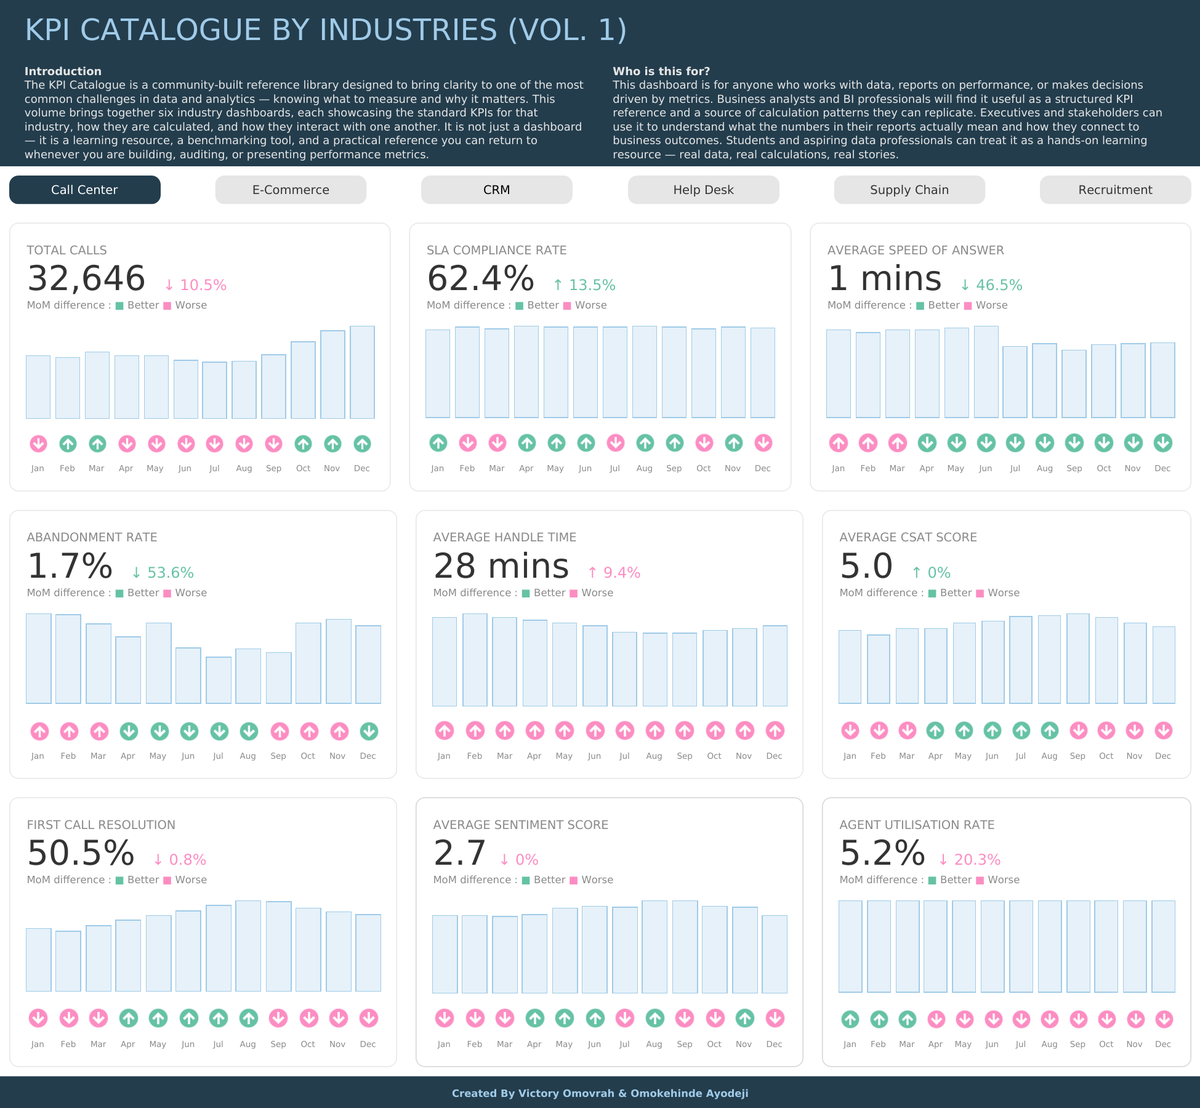The image size is (1200, 1108).
Task: Click Total Calls January down-arrow icon
Action: [x=38, y=443]
